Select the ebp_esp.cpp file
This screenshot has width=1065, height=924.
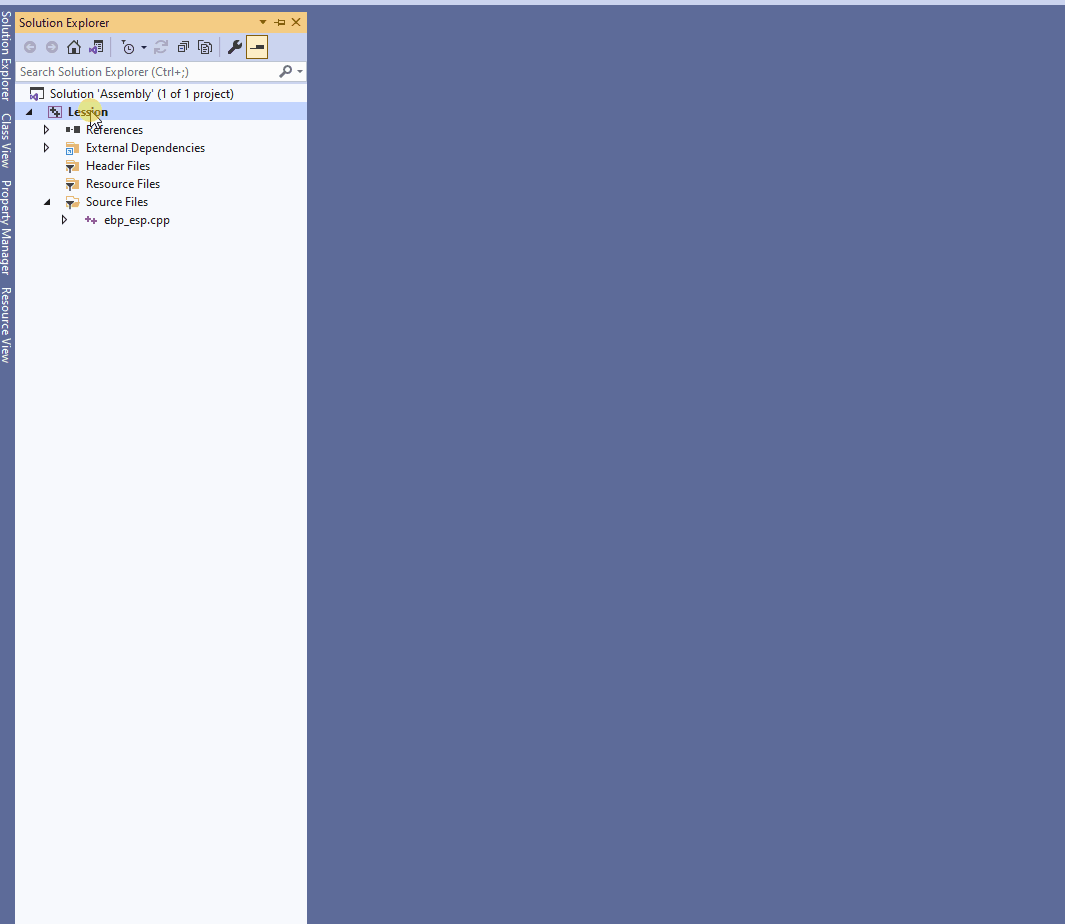(x=137, y=220)
